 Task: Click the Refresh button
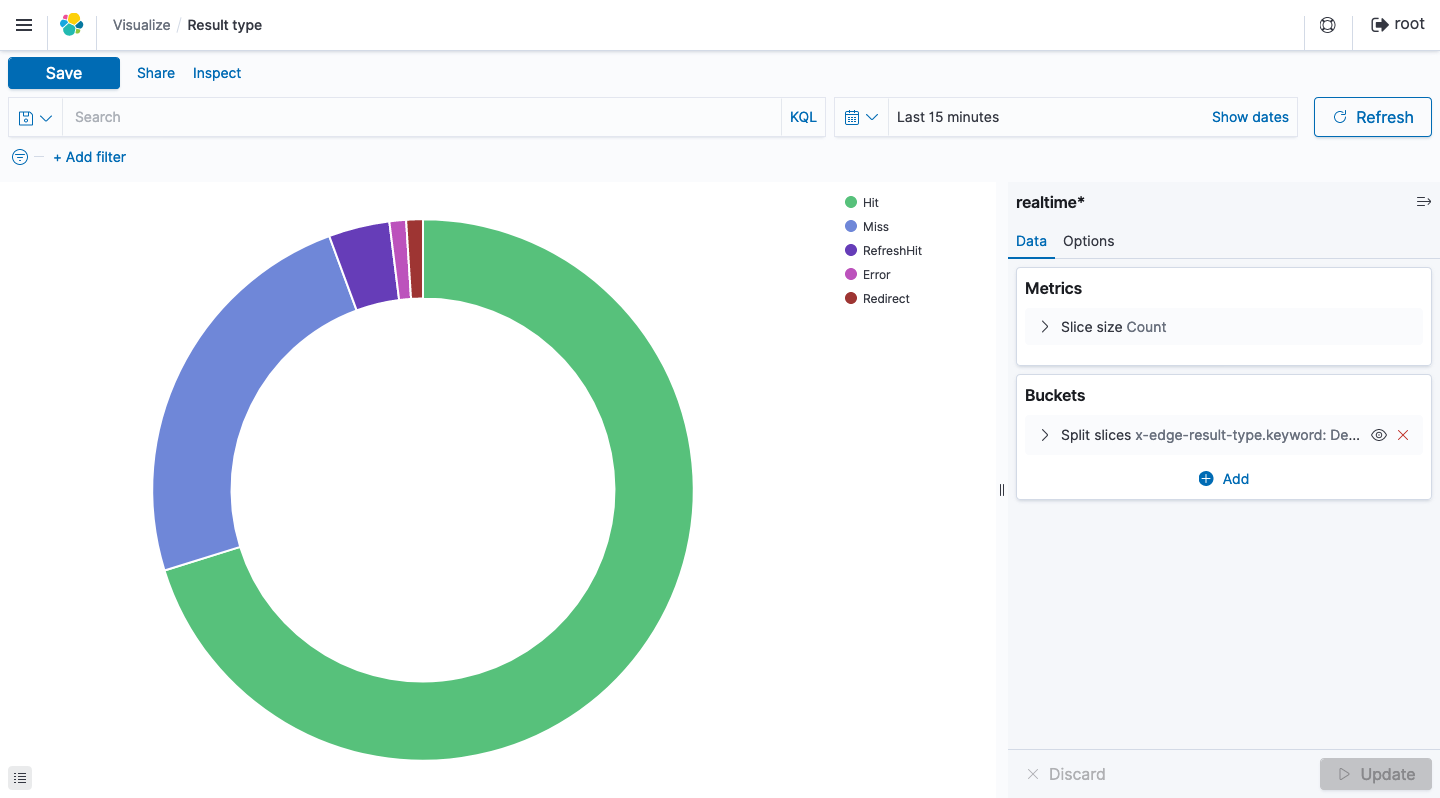(x=1372, y=117)
